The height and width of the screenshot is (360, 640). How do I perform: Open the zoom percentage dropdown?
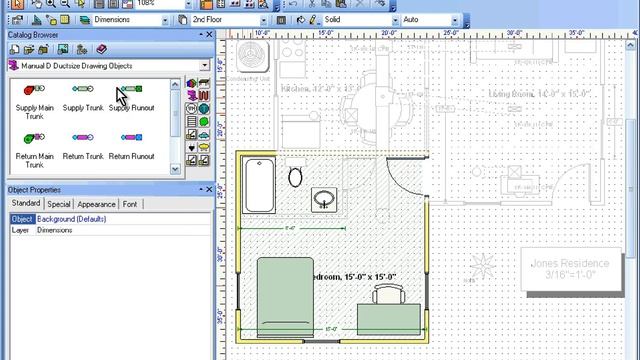tap(188, 4)
